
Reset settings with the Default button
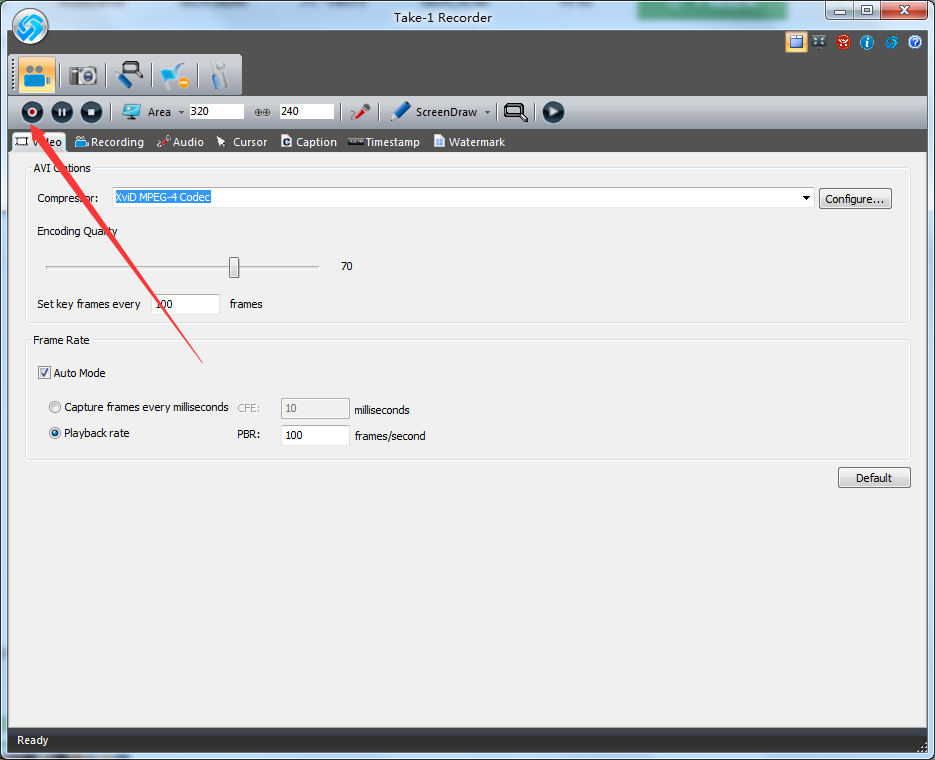click(x=874, y=477)
